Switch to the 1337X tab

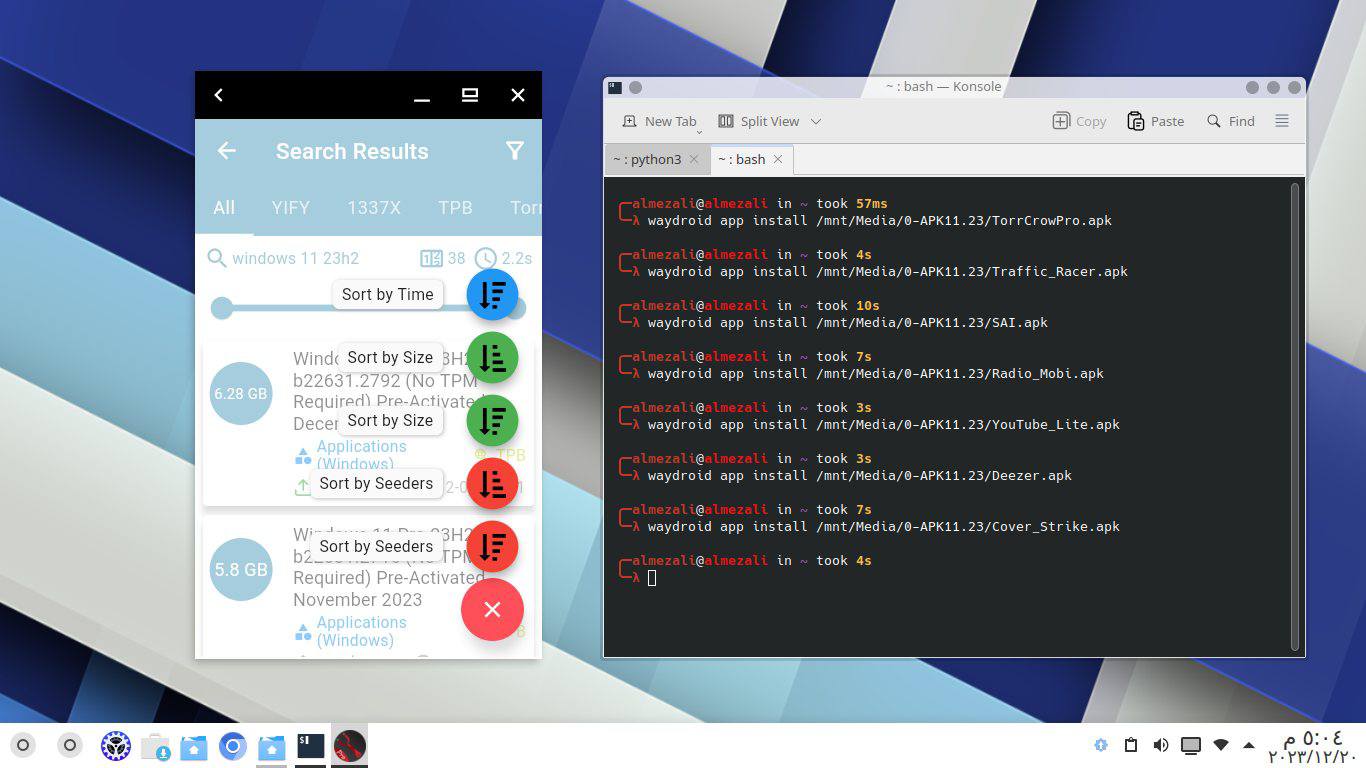coord(374,208)
